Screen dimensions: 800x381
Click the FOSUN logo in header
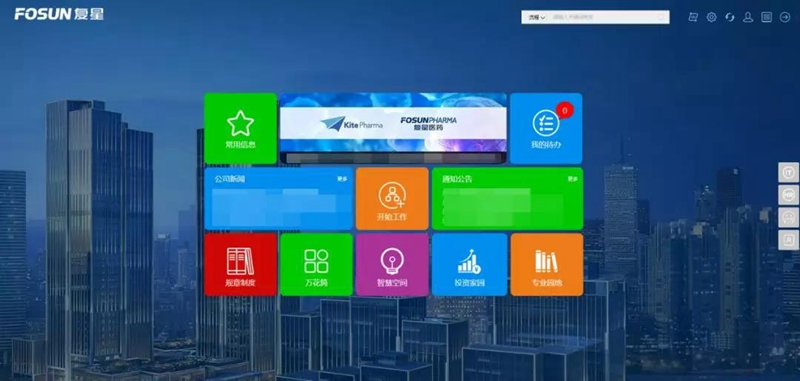tap(59, 14)
